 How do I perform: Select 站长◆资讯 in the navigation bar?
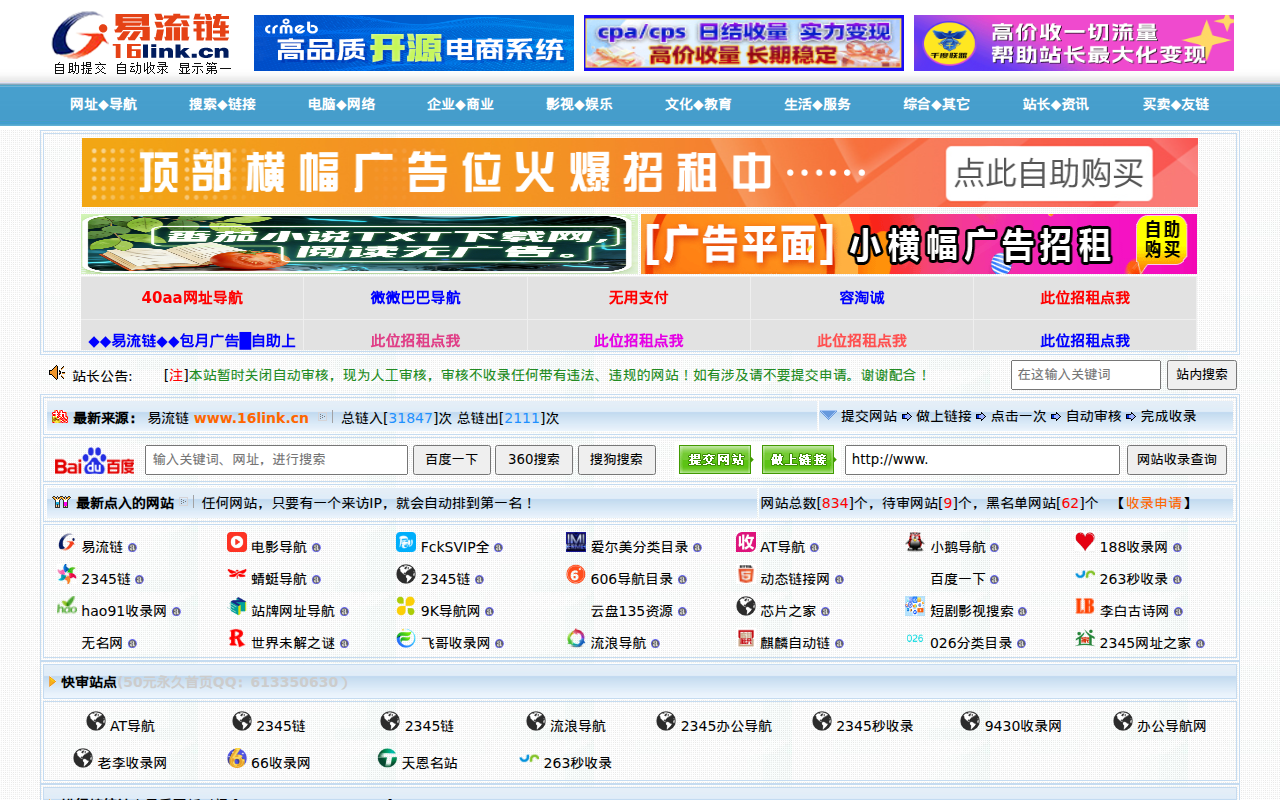point(1055,104)
